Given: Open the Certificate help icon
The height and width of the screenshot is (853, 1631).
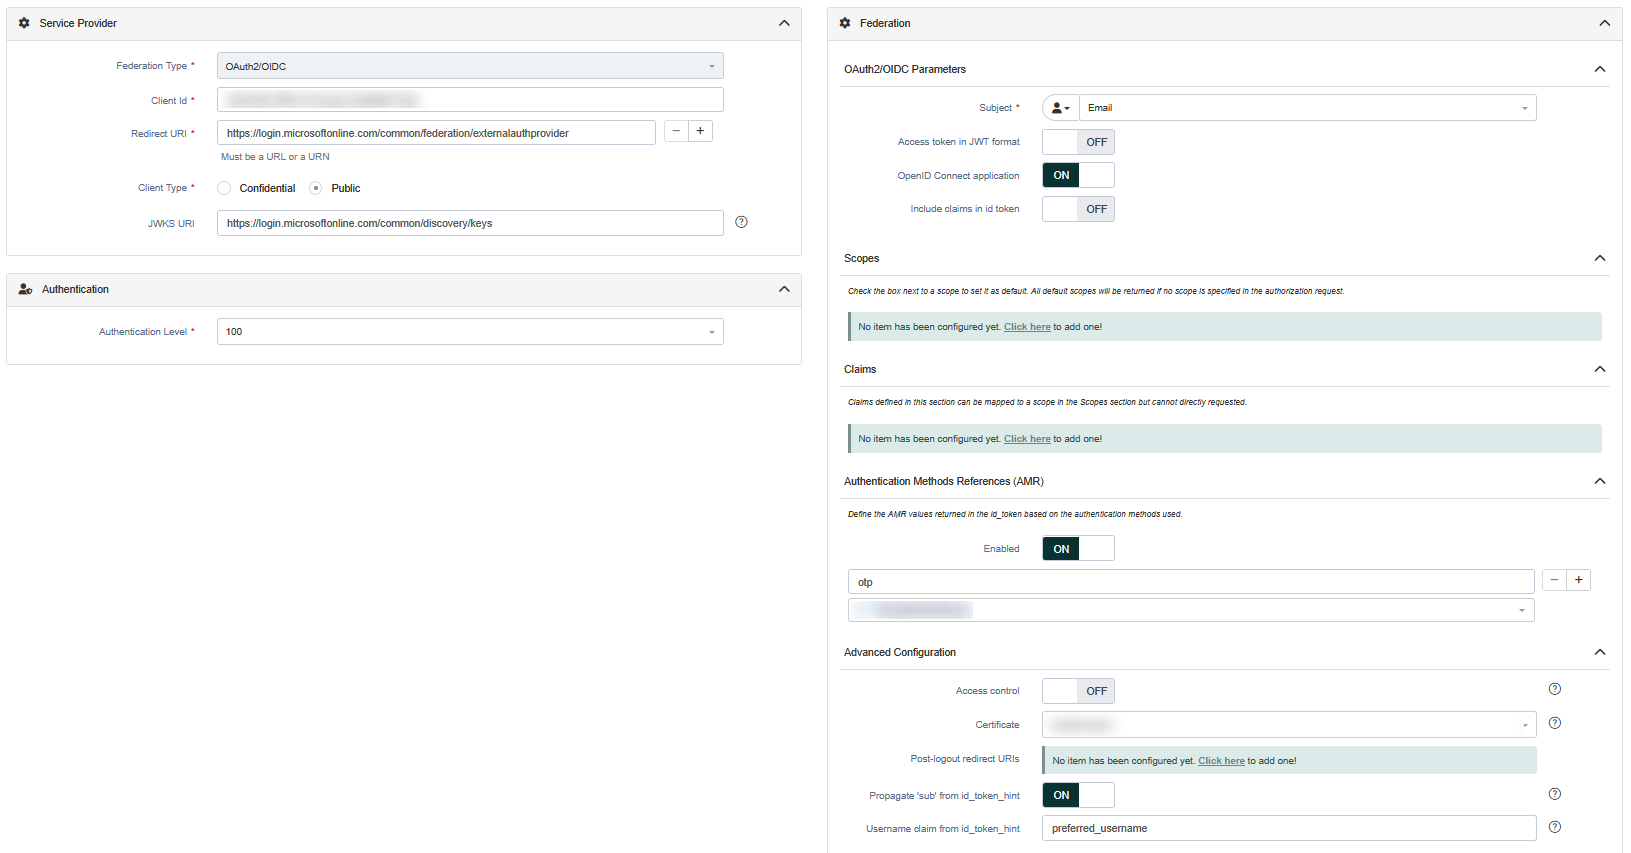Looking at the screenshot, I should [x=1555, y=723].
